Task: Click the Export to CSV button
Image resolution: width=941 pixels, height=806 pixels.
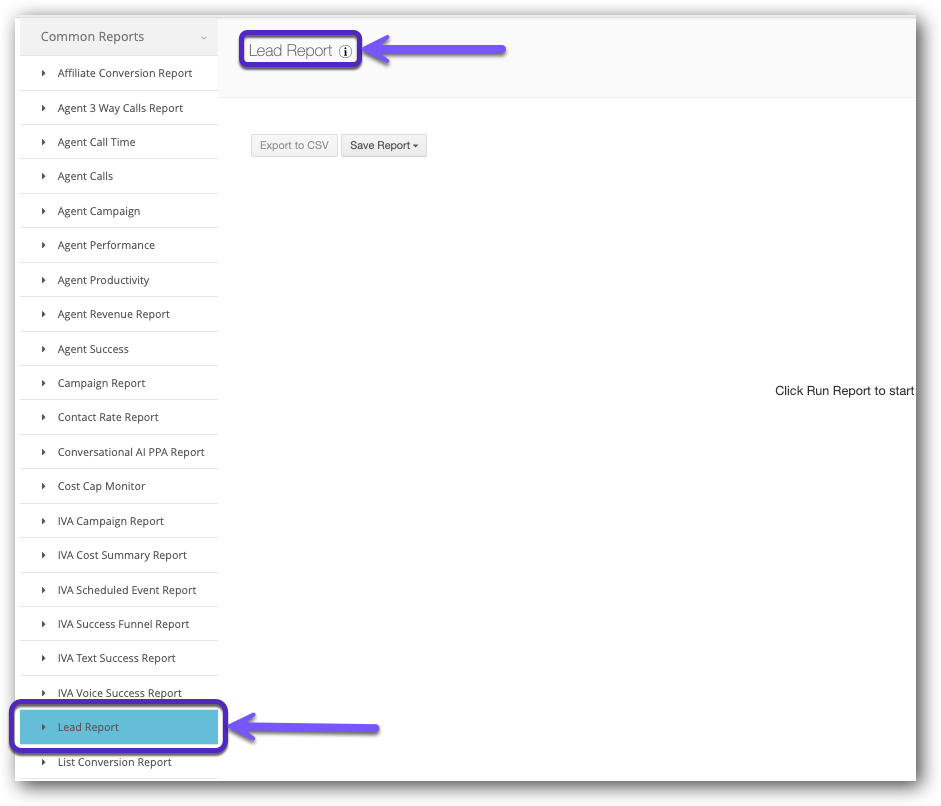Action: tap(294, 146)
